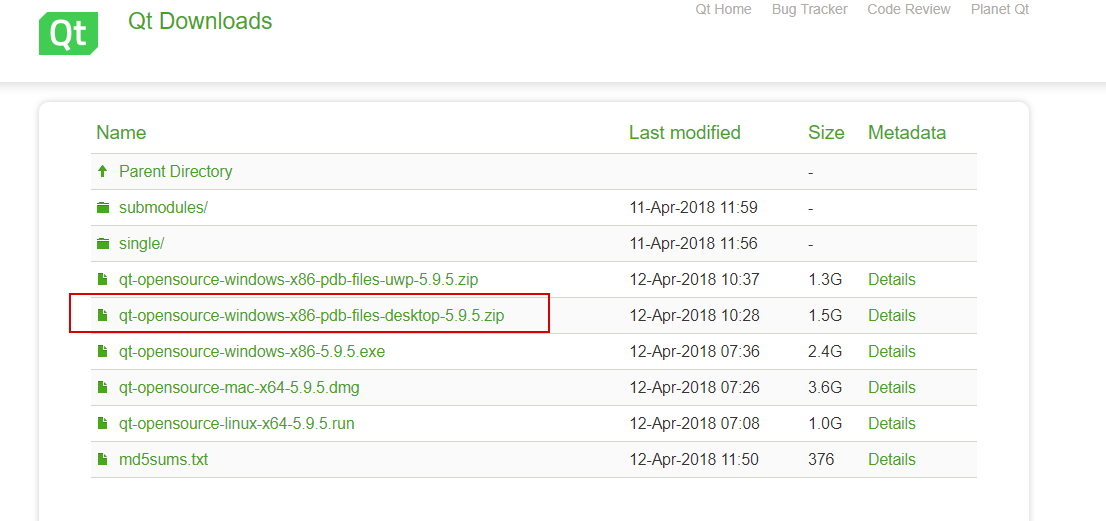Click the Metadata column header
Screen dimensions: 1106x521
[x=907, y=133]
